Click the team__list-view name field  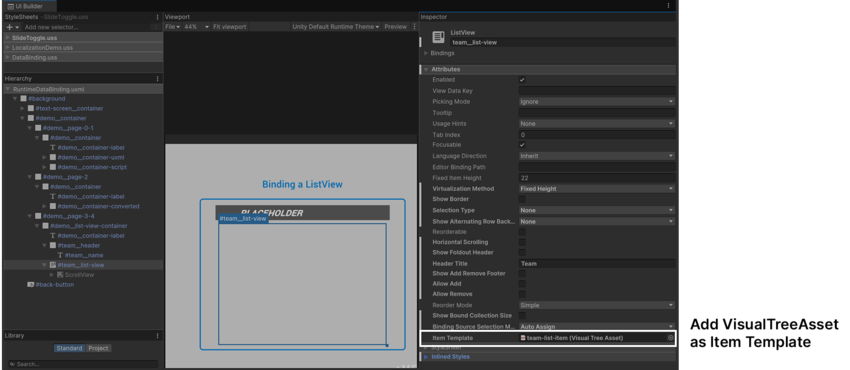pyautogui.click(x=563, y=42)
